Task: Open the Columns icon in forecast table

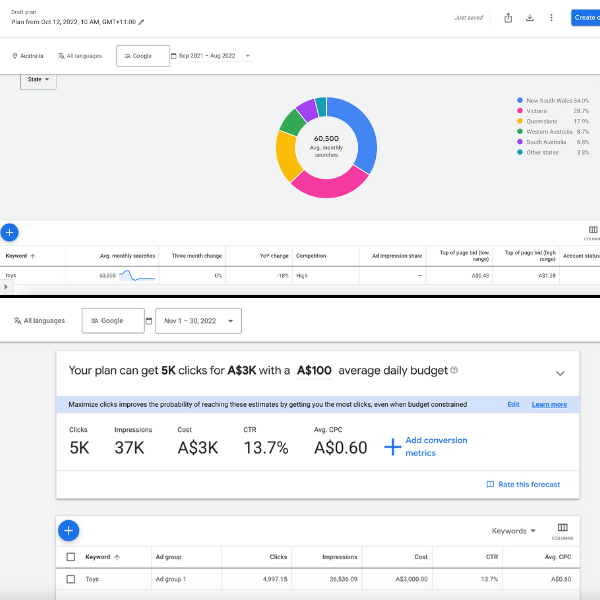Action: pyautogui.click(x=562, y=530)
